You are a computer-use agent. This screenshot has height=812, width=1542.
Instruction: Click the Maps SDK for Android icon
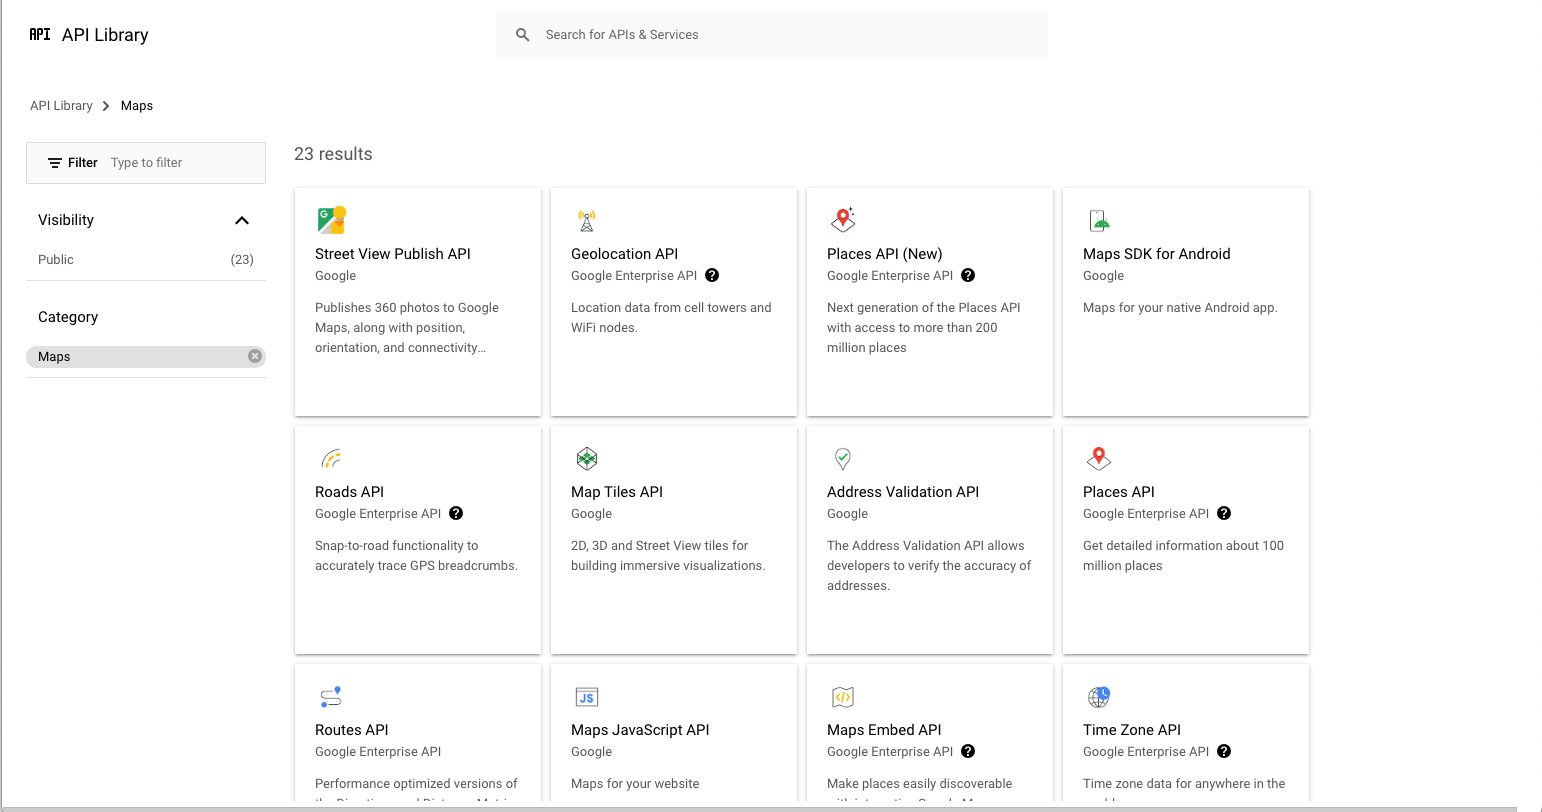1099,220
